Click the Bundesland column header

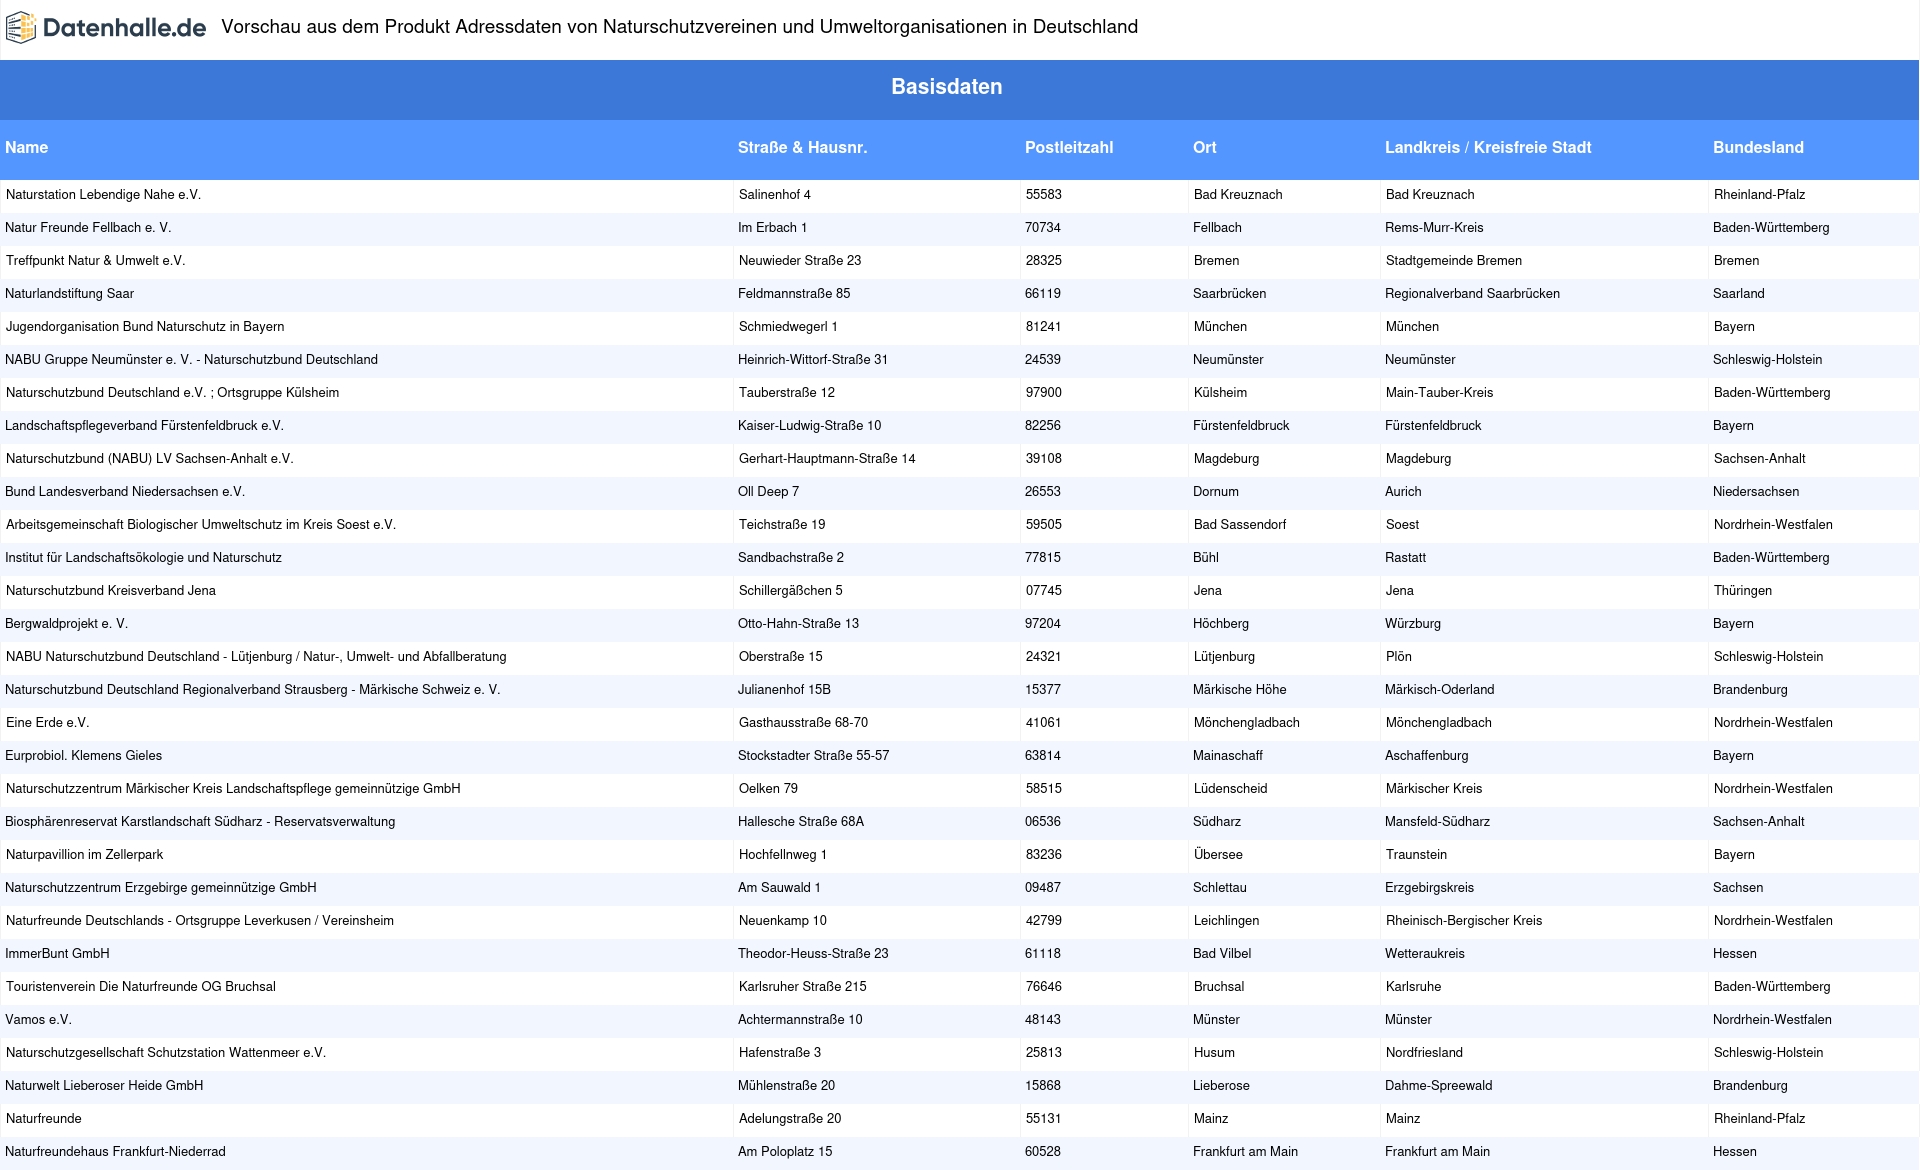[1758, 147]
